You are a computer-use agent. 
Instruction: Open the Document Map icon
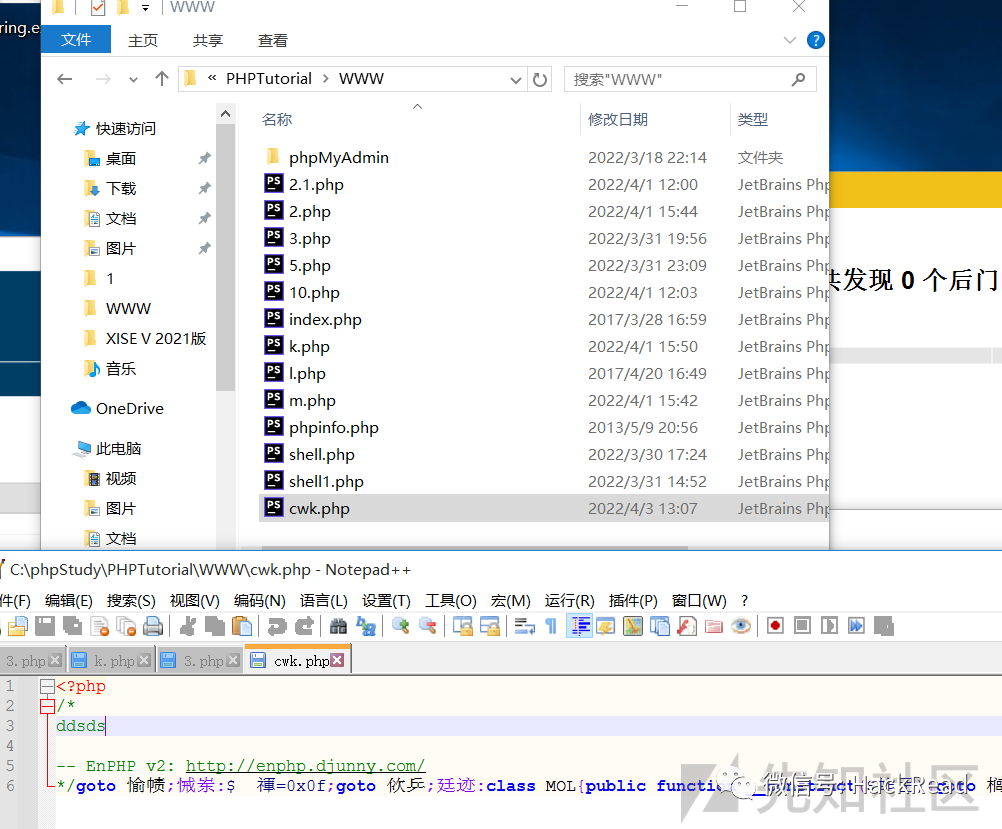point(633,626)
